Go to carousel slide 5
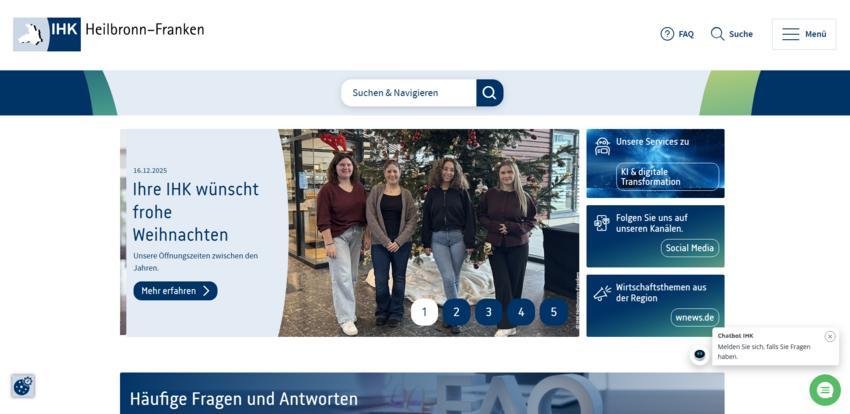Image resolution: width=850 pixels, height=414 pixels. 554,312
